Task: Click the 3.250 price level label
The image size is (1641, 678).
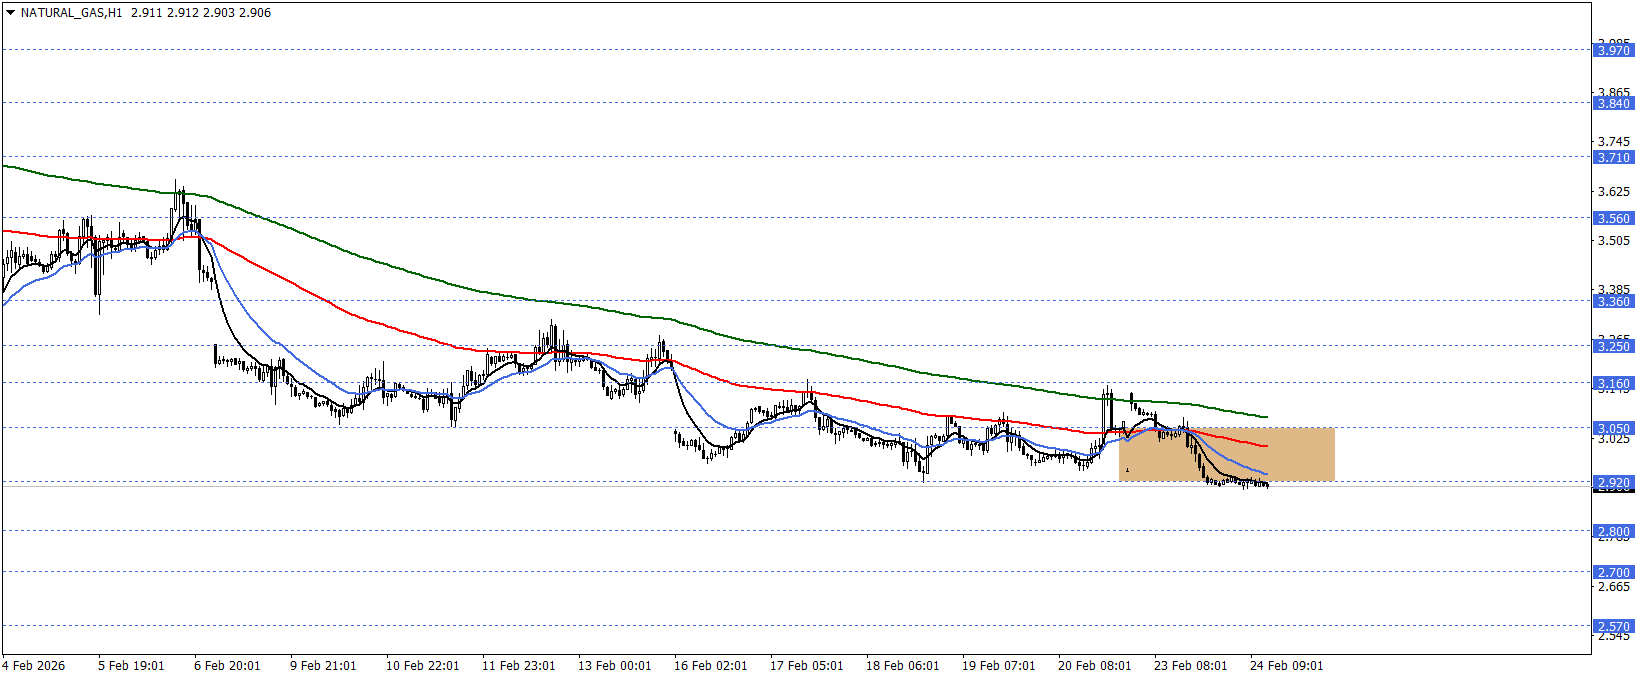Action: point(1612,347)
